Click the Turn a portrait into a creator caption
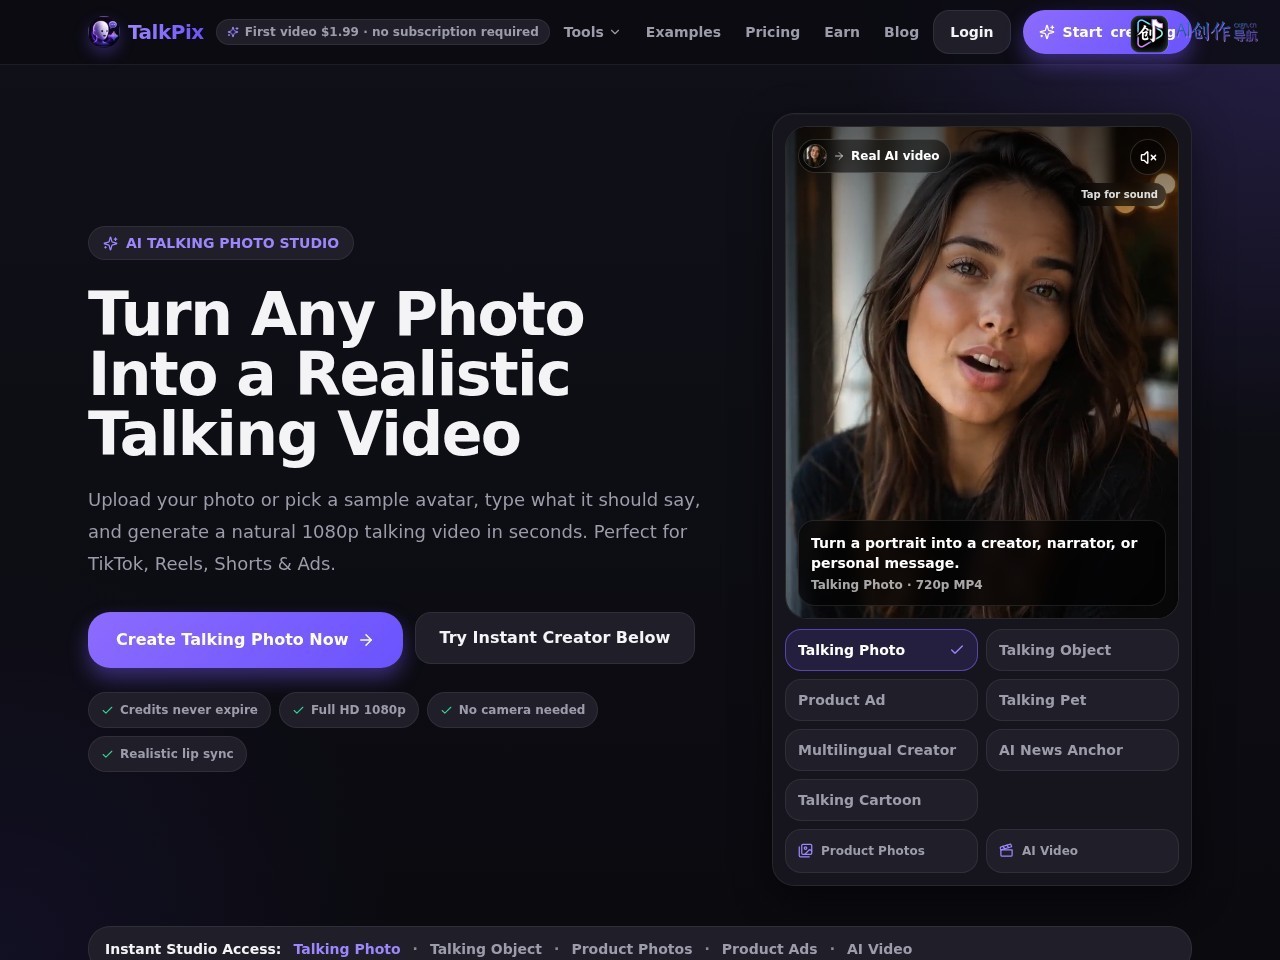Viewport: 1280px width, 960px height. pos(974,553)
